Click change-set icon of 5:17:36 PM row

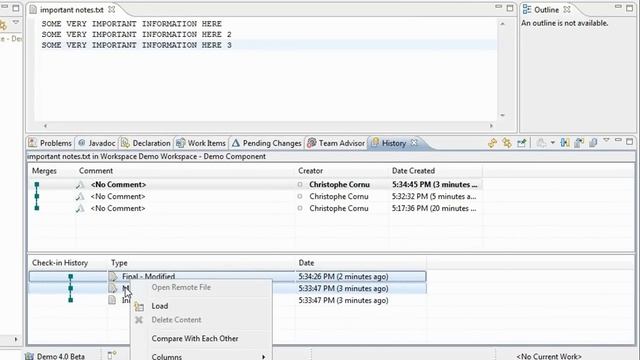pos(80,208)
